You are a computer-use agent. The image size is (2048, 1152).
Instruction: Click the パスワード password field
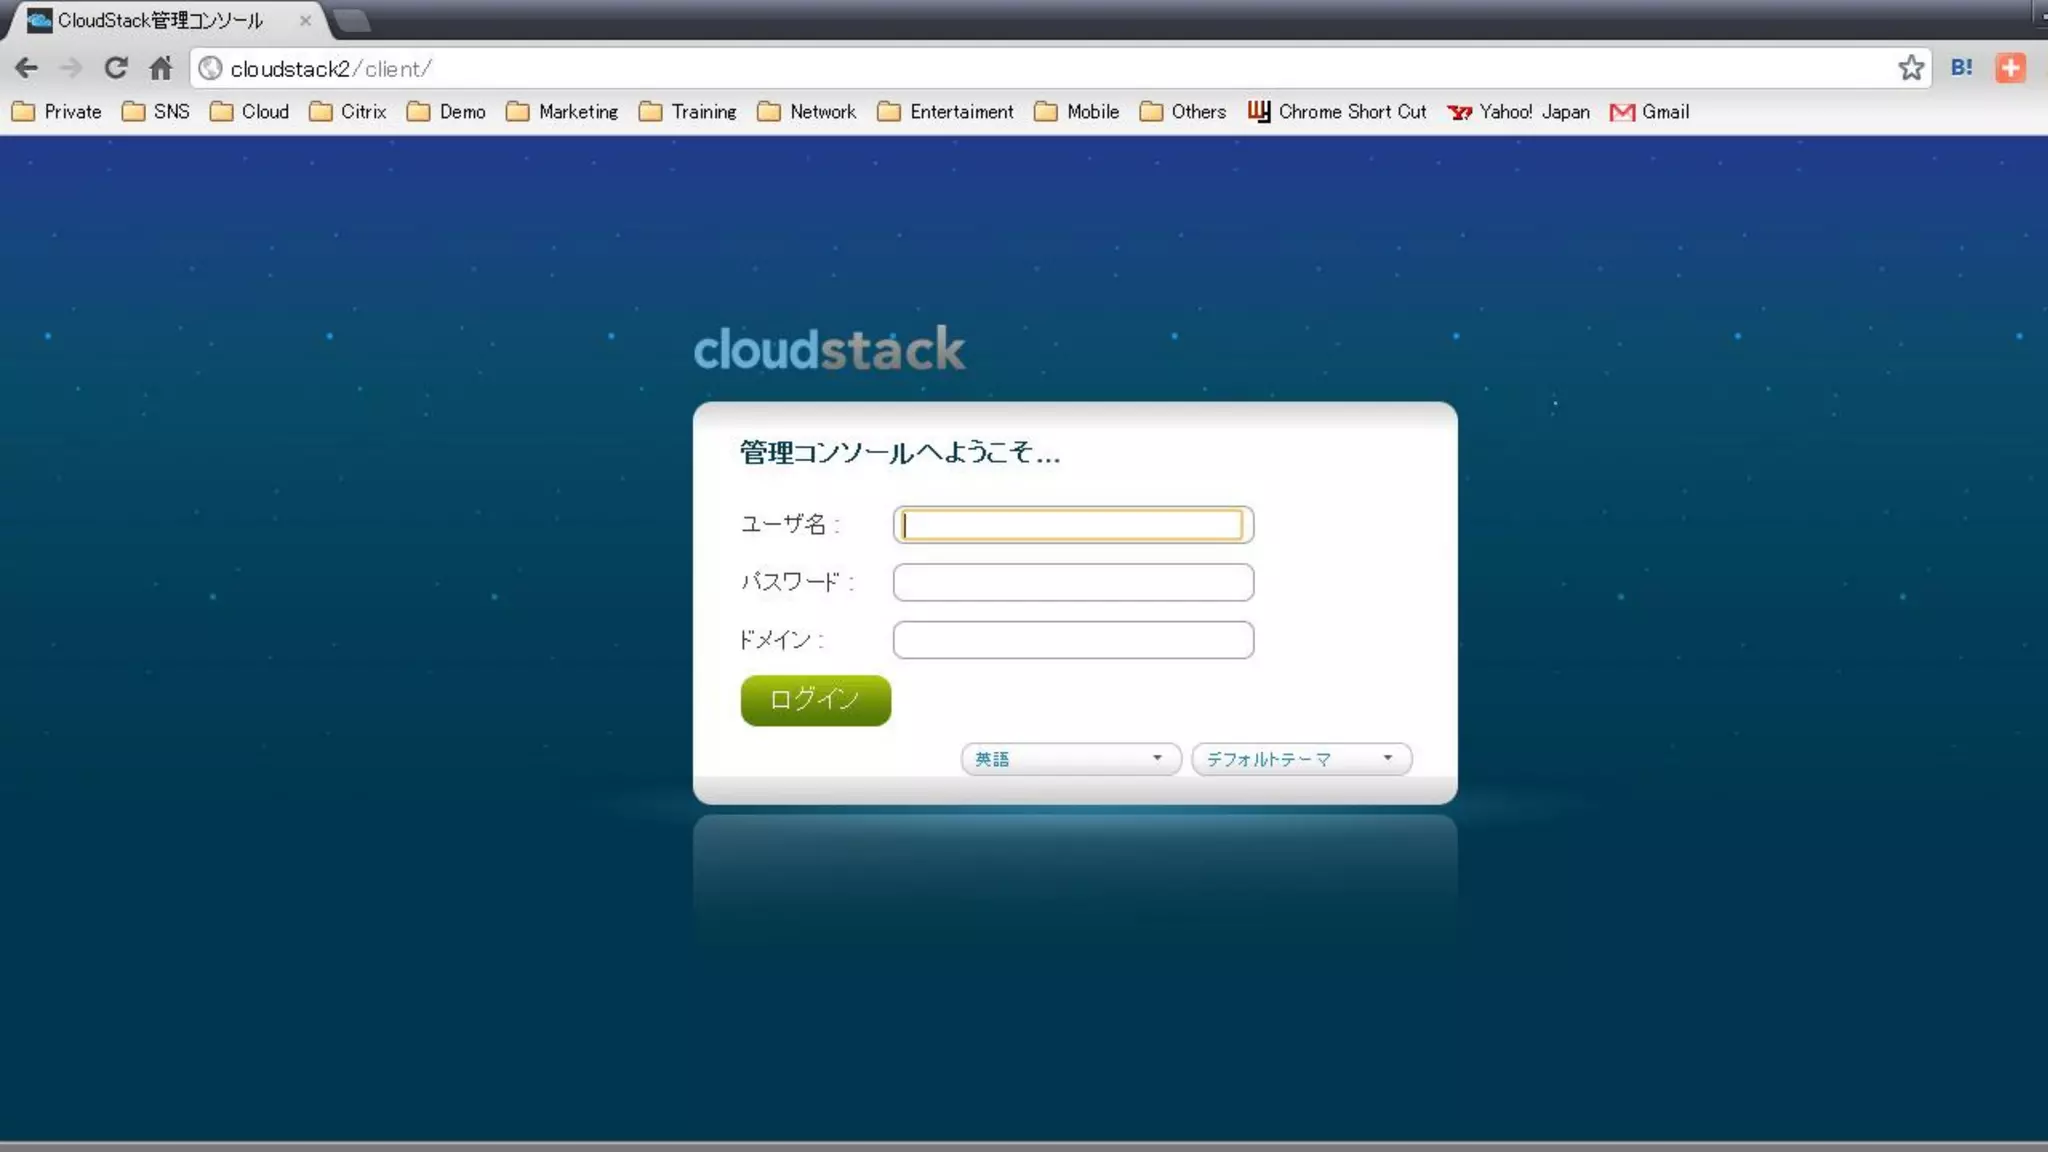1072,582
